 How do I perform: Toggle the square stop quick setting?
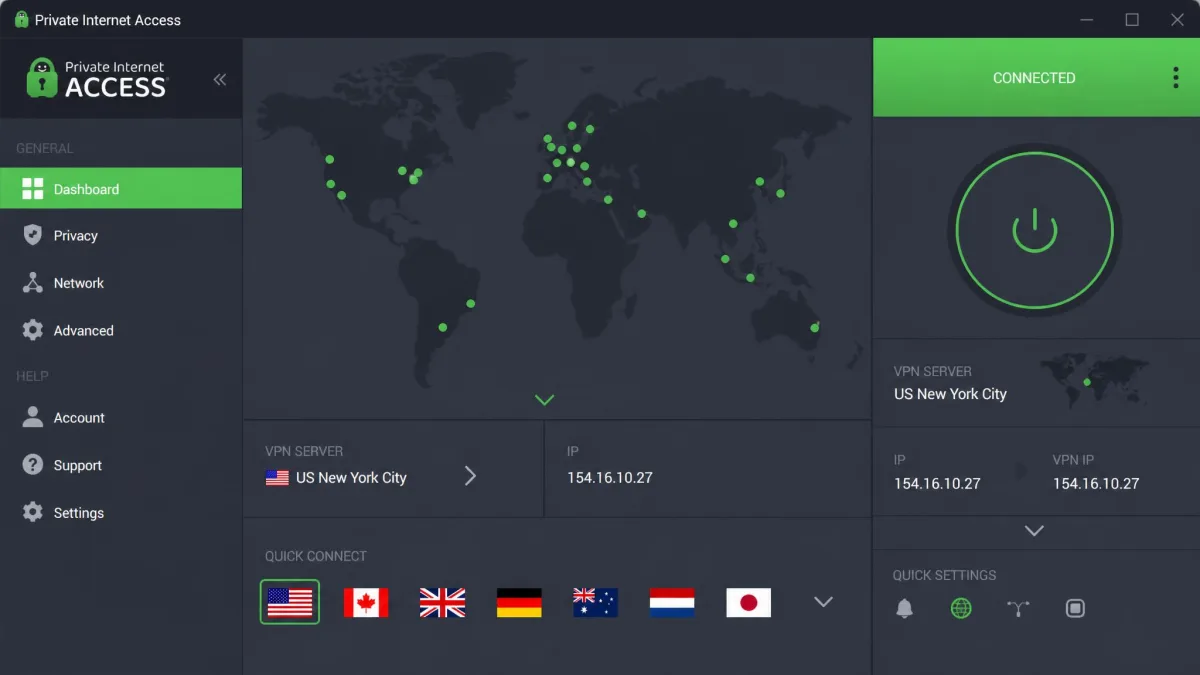click(1075, 608)
